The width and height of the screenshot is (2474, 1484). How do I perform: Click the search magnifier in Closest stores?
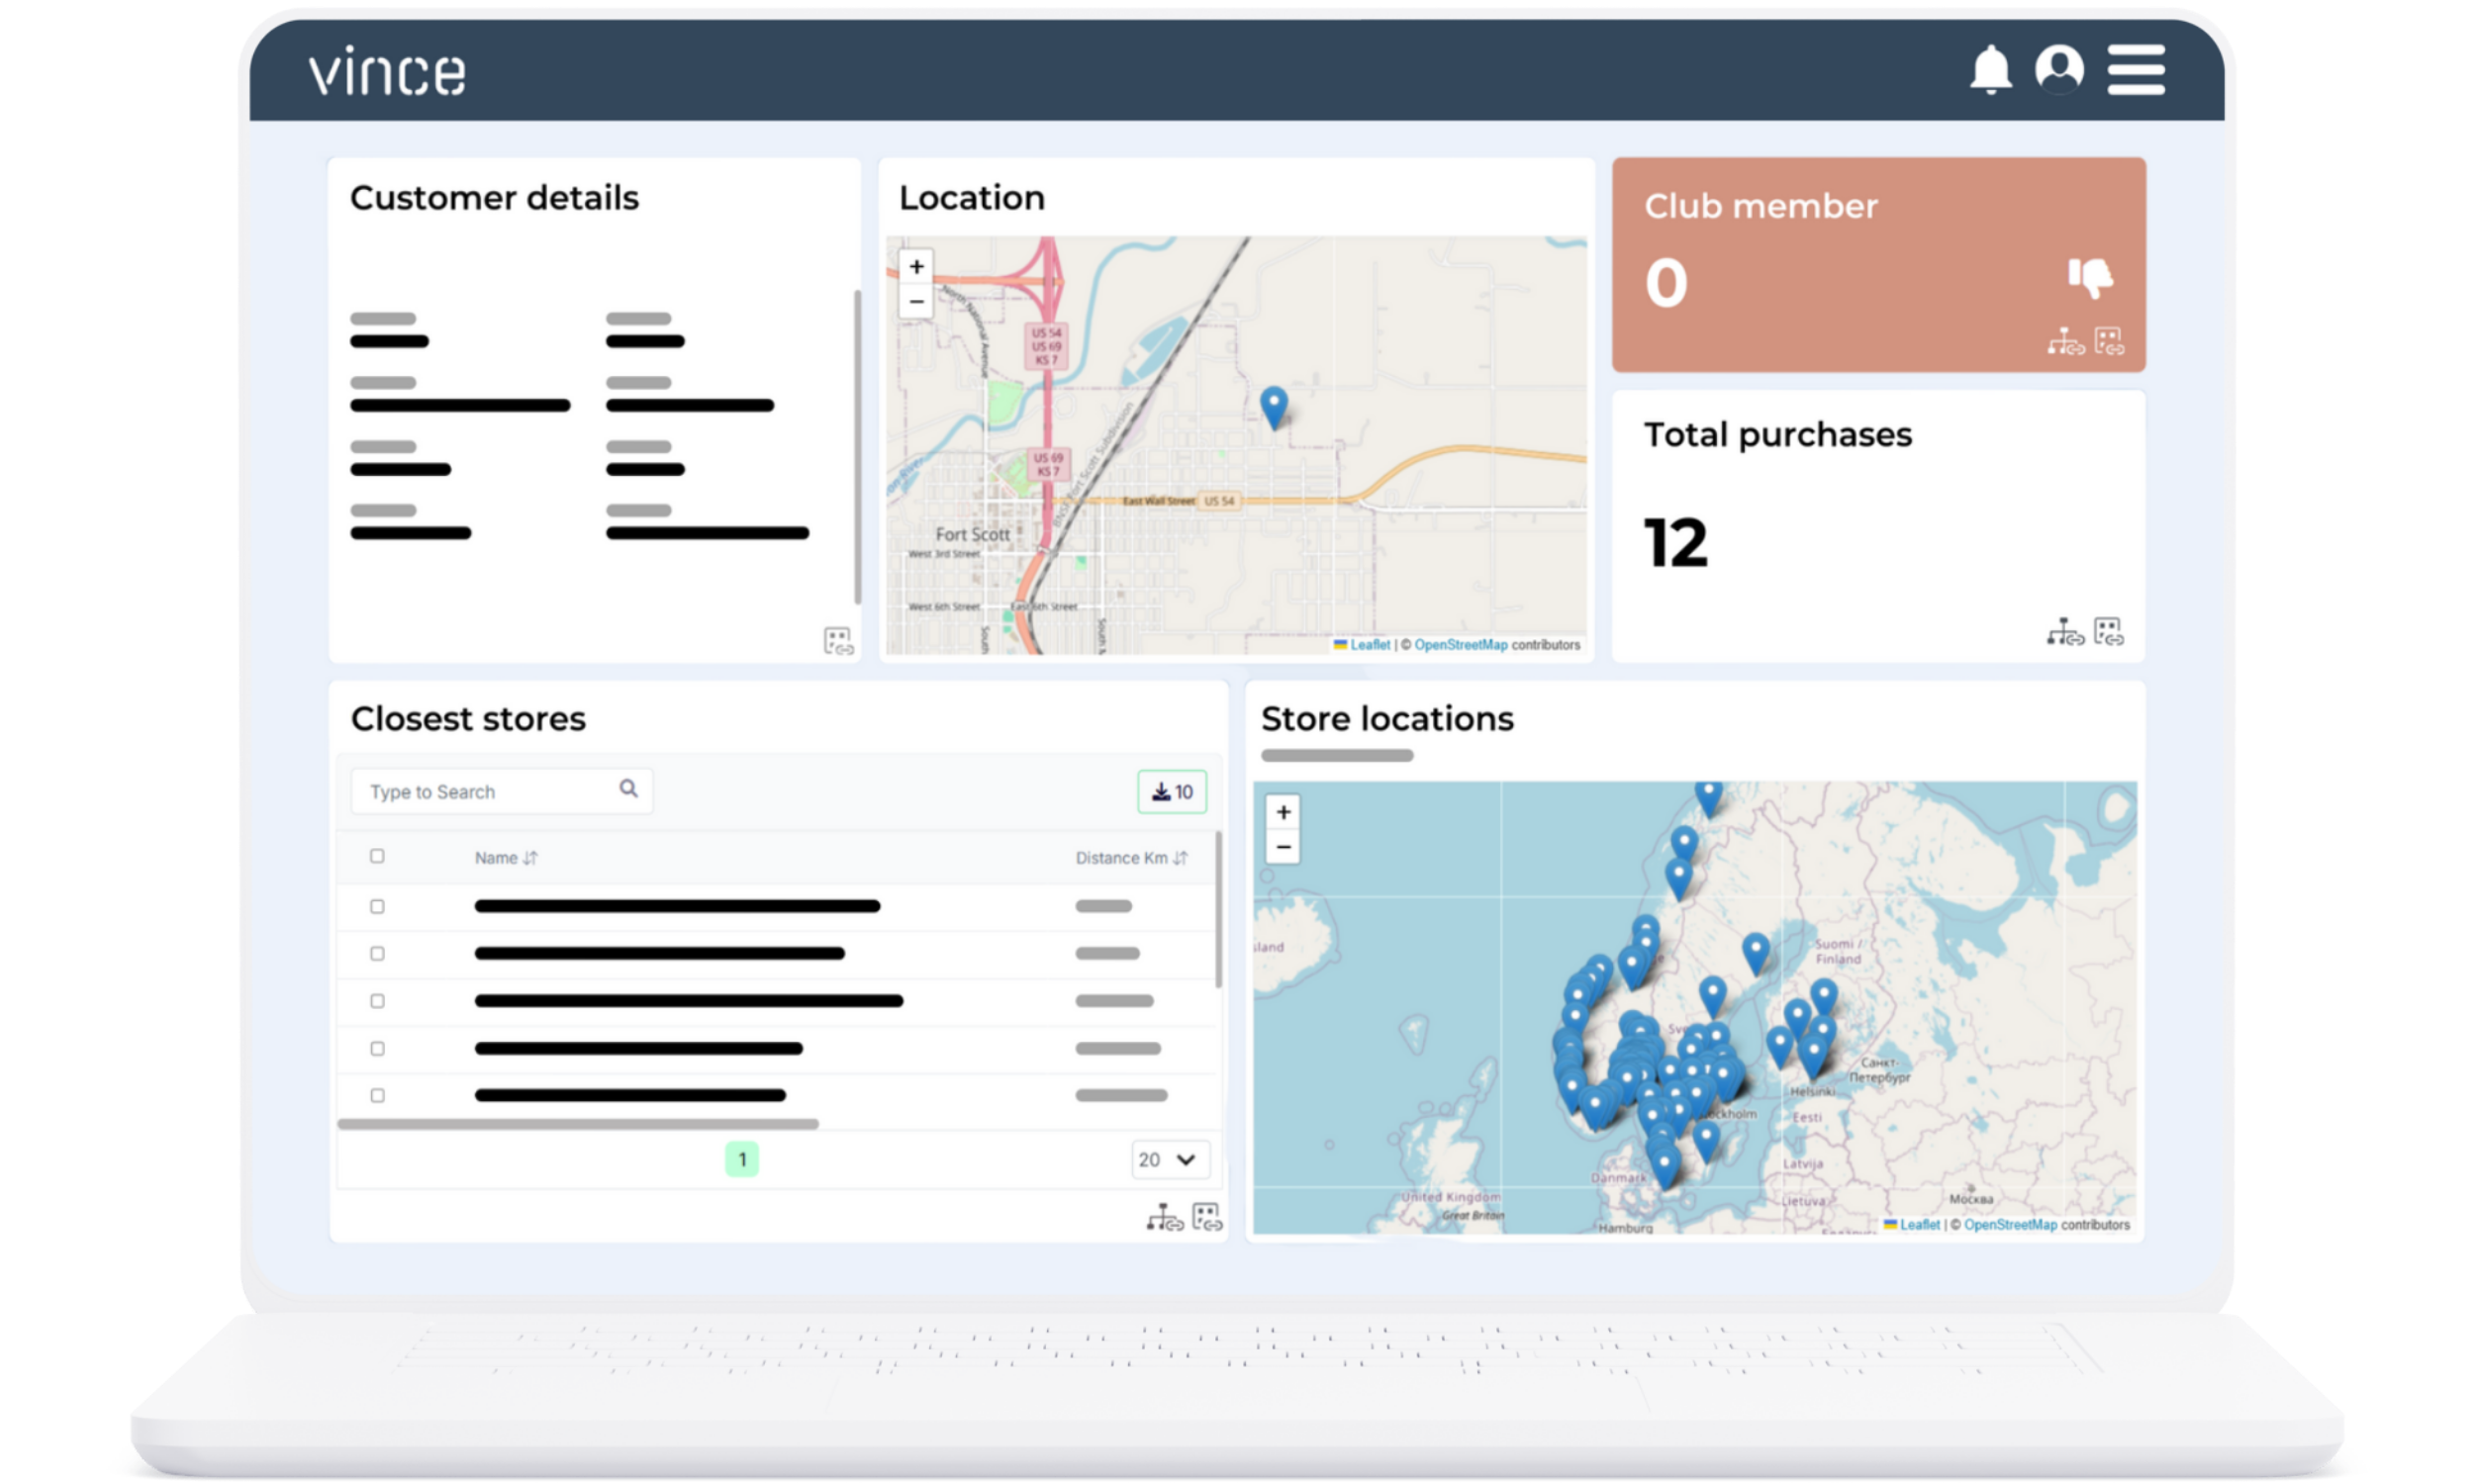pyautogui.click(x=629, y=789)
